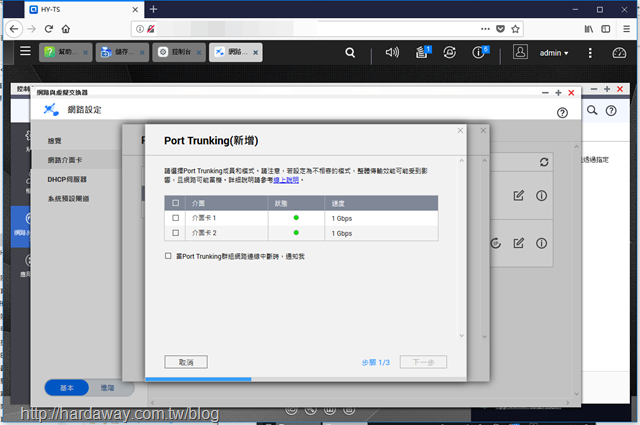Edit the first network adapter entry

518,196
